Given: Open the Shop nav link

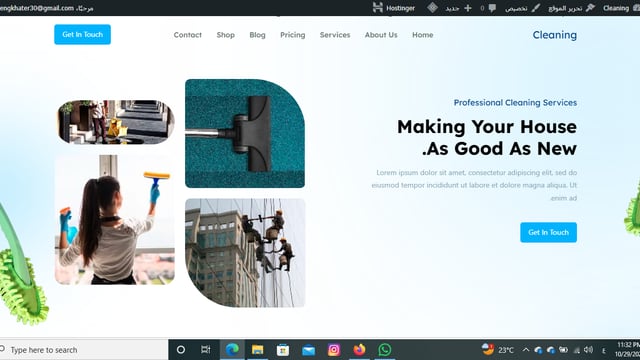Looking at the screenshot, I should tap(226, 35).
